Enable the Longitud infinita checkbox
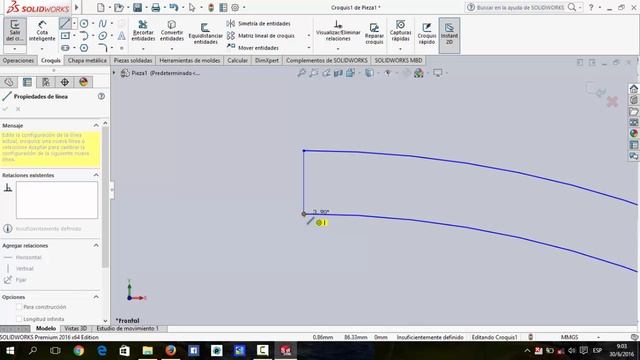 19,319
